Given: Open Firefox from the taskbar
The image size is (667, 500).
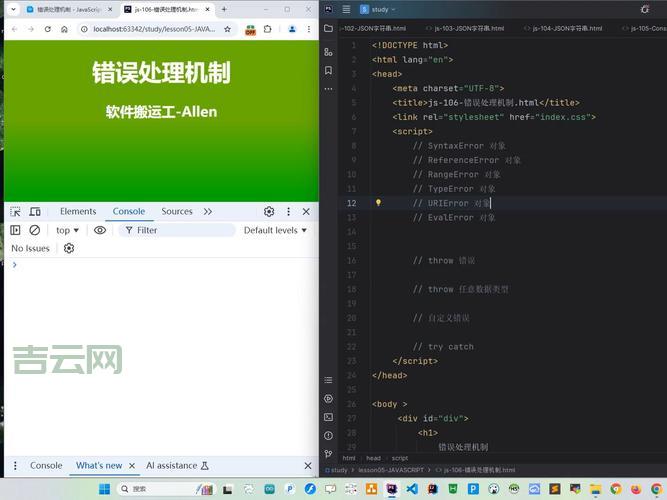Looking at the screenshot, I should pos(636,489).
